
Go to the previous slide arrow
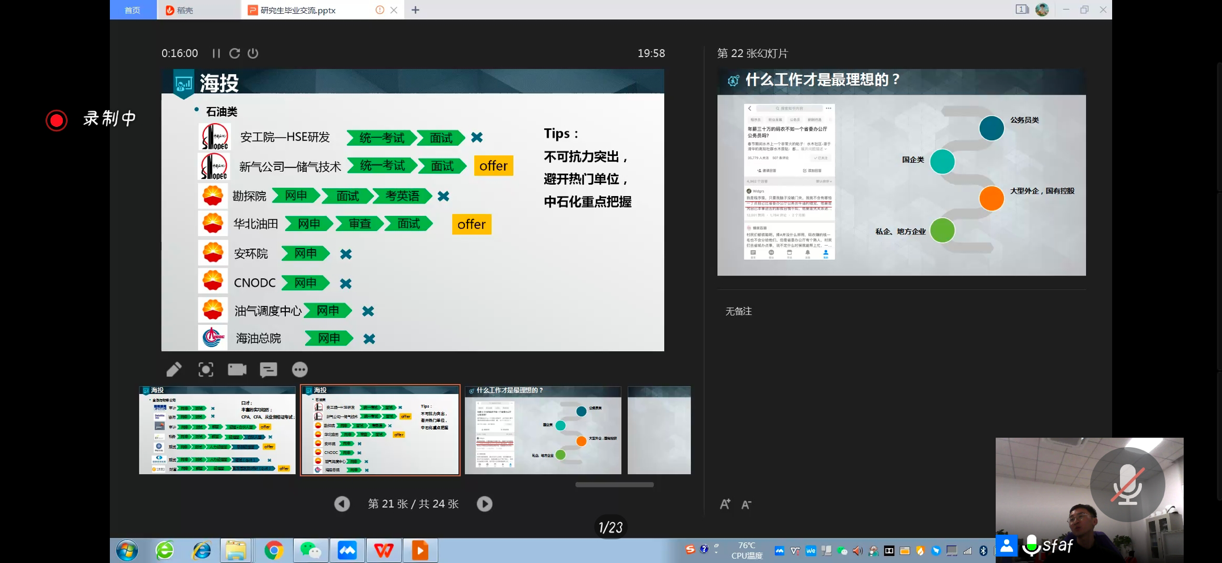tap(342, 504)
